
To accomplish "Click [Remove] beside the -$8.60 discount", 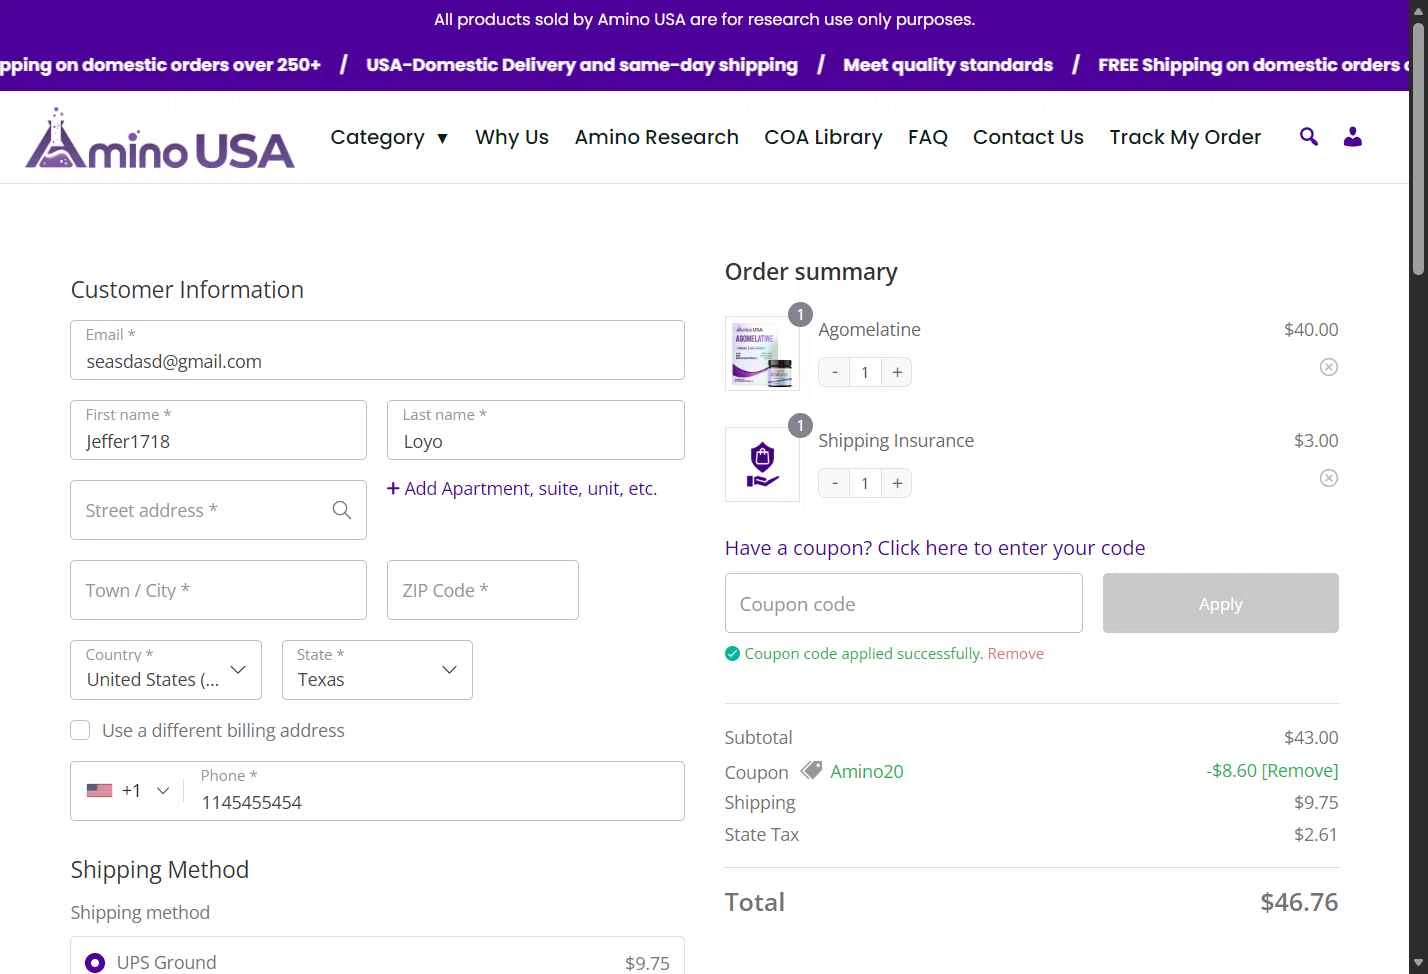I will click(1300, 770).
